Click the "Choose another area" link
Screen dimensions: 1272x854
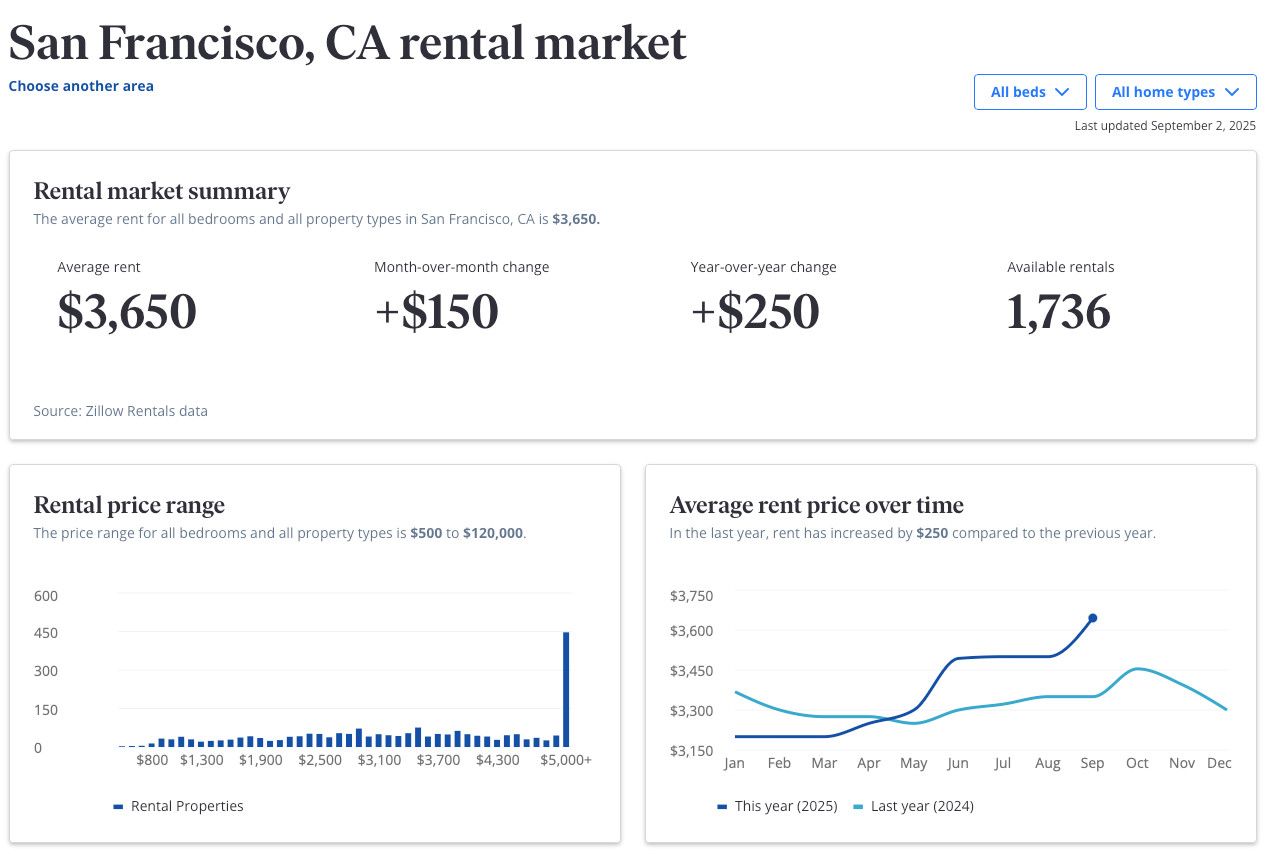[x=81, y=86]
